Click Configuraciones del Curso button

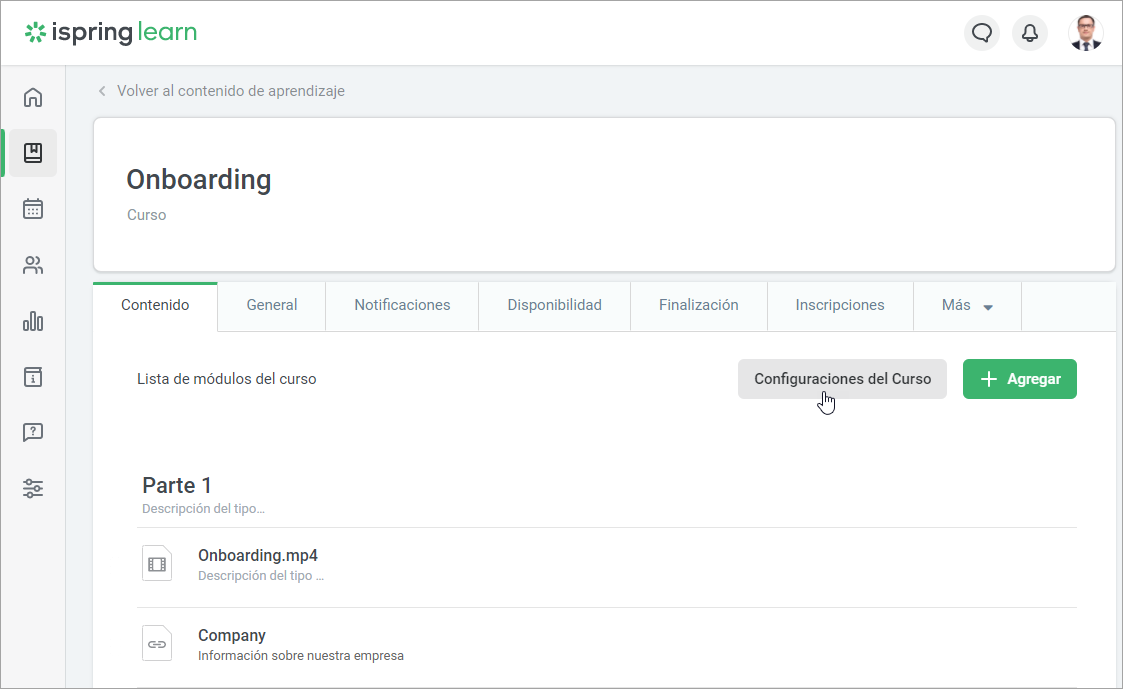[842, 379]
